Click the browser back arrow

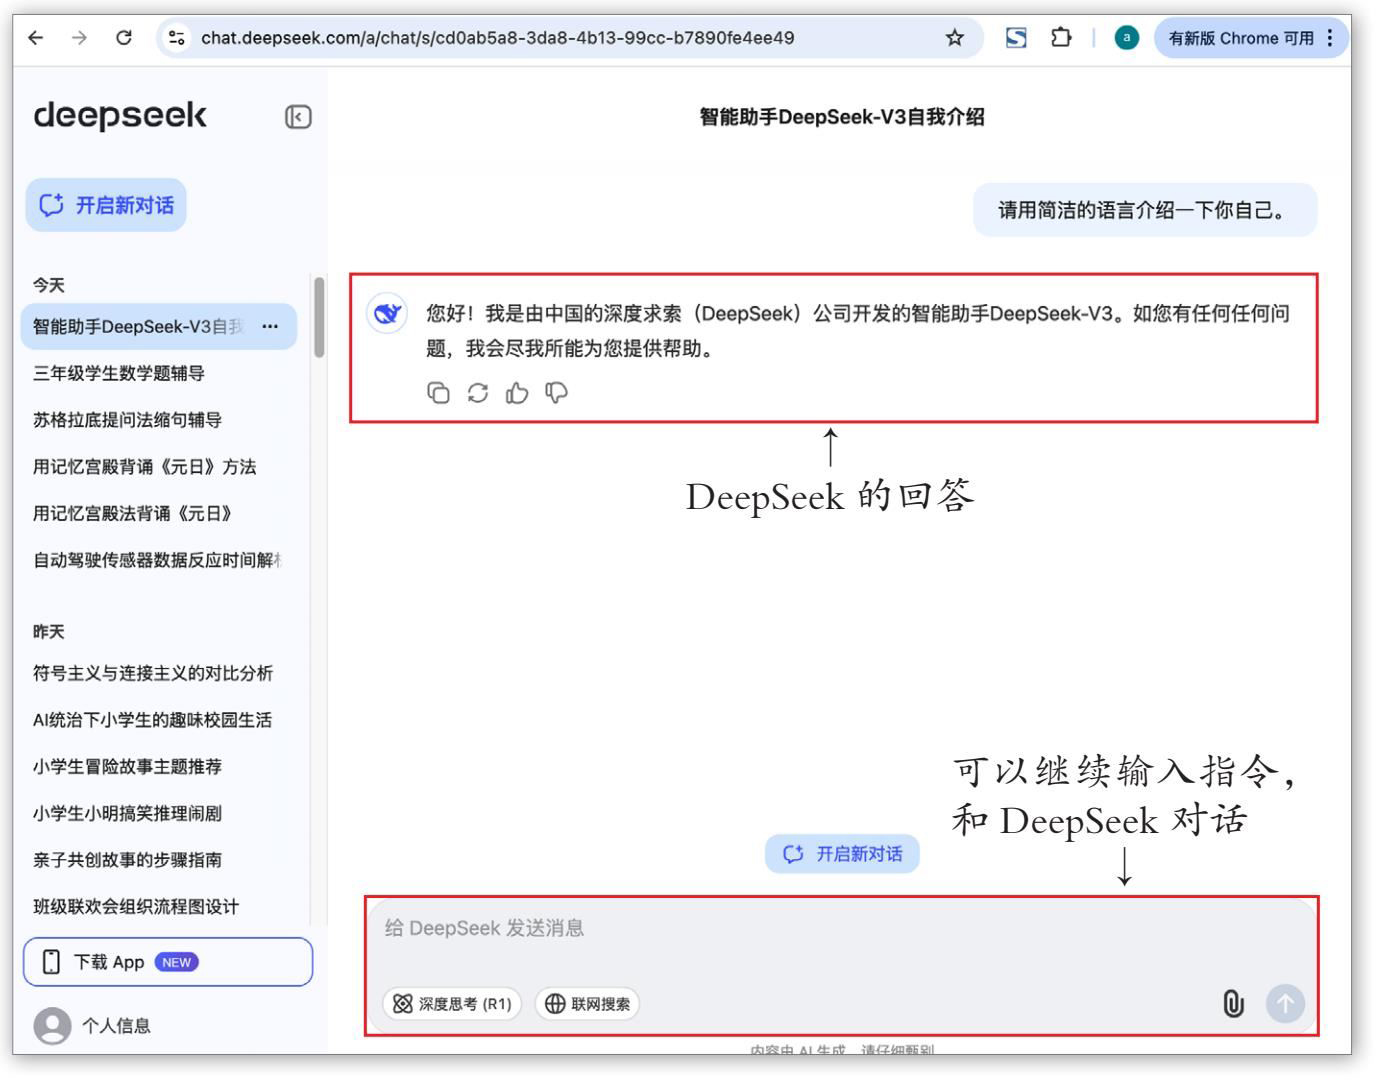pos(36,38)
